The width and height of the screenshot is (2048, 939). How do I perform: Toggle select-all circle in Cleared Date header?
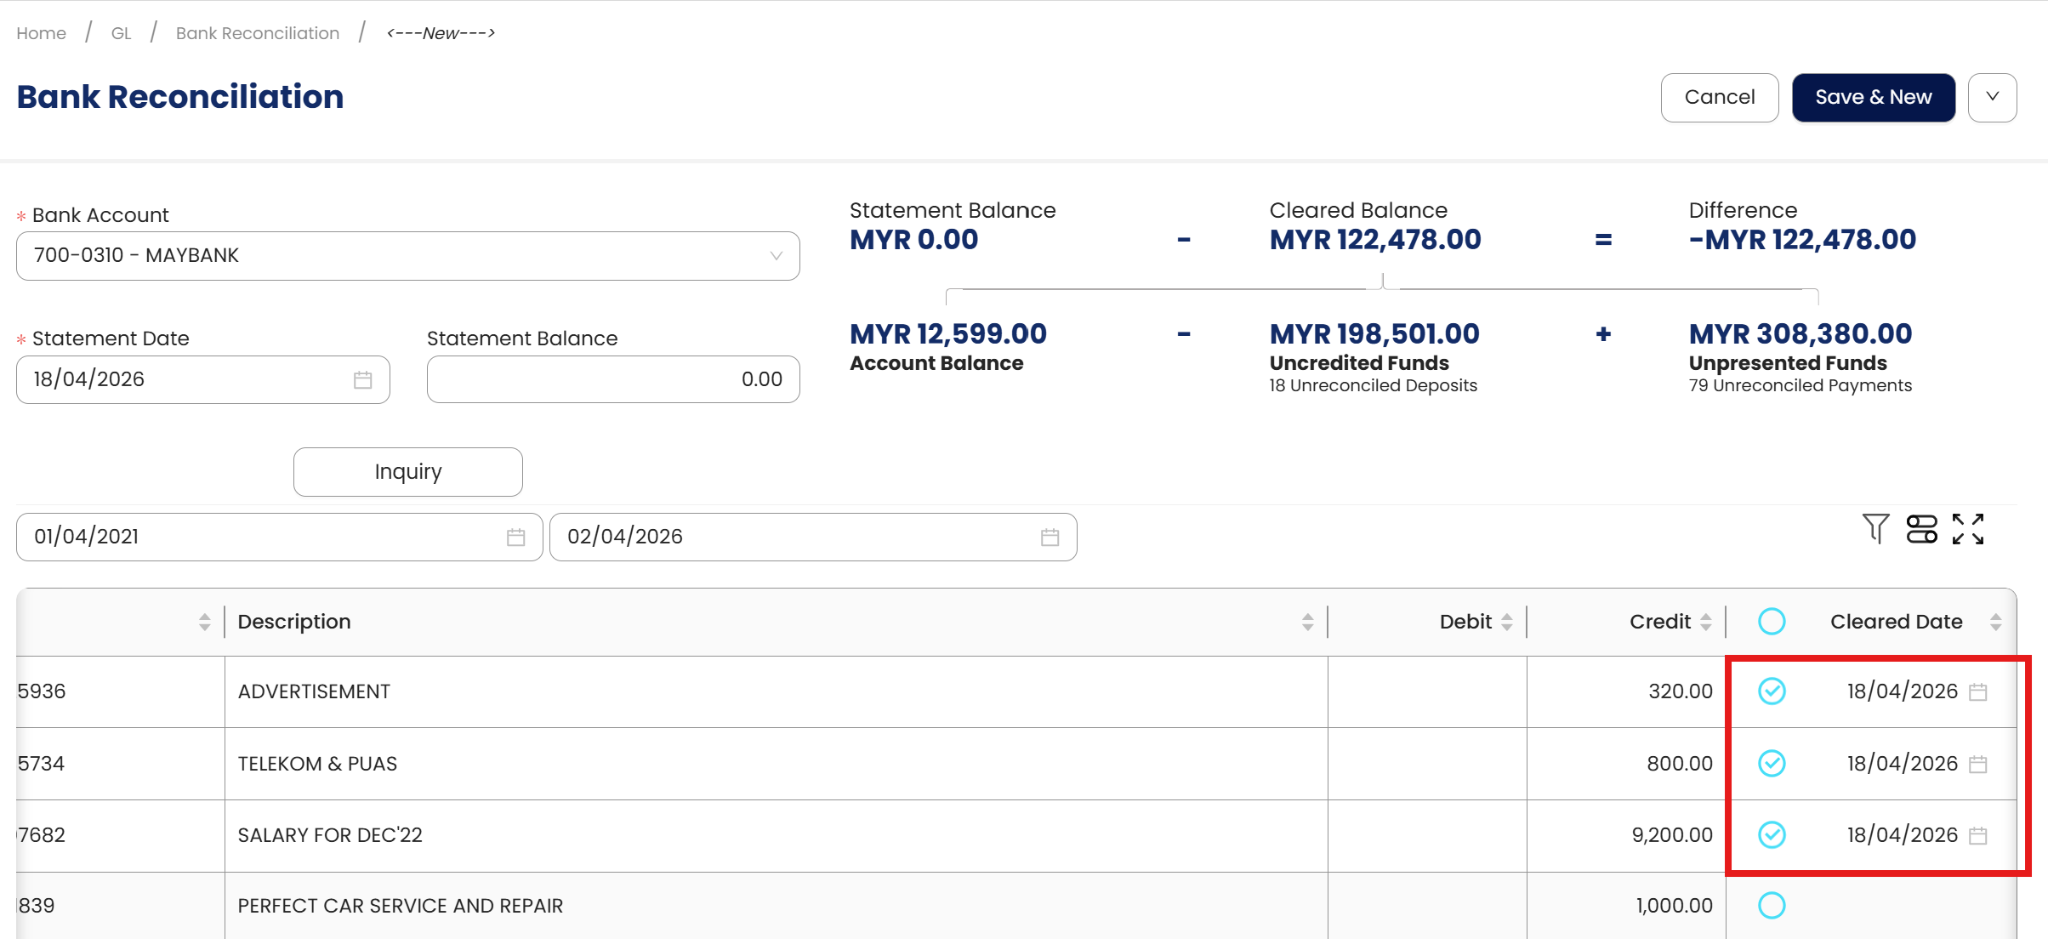point(1772,621)
